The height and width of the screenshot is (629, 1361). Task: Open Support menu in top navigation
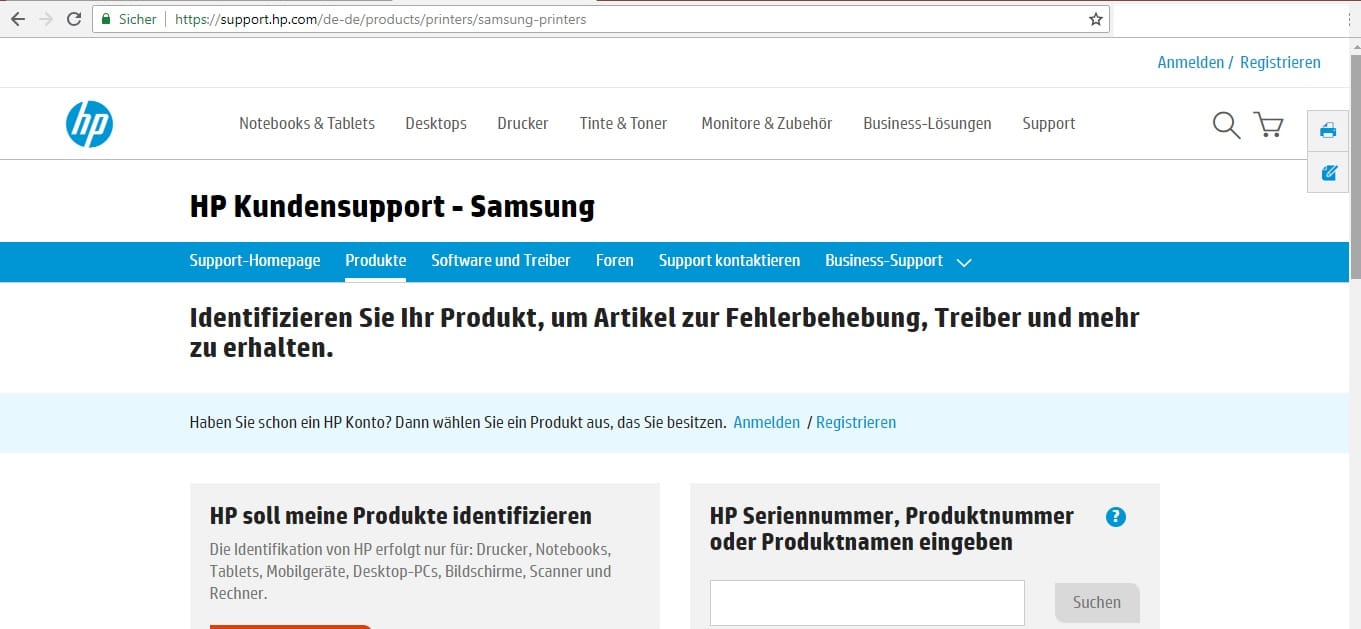1049,123
